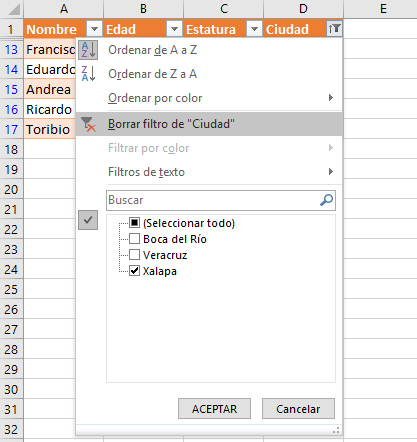
Task: Click the gray checkmark icon beside the list
Action: tap(88, 220)
